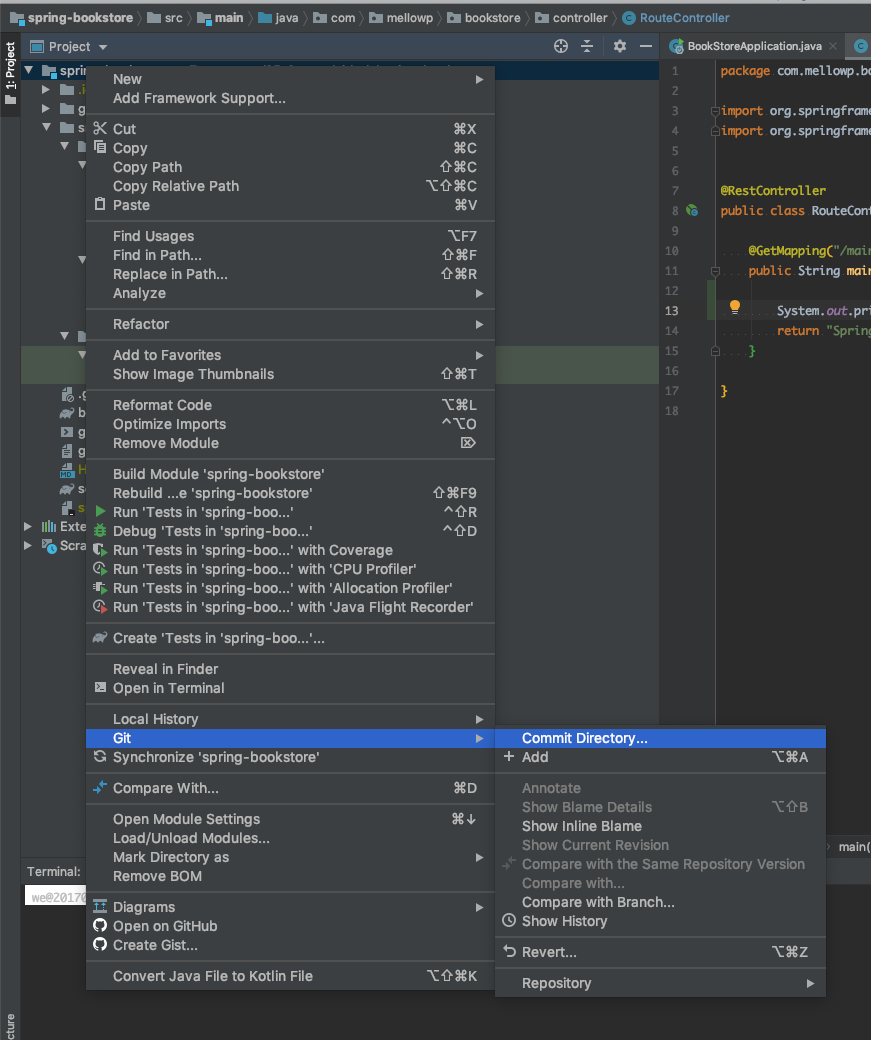The height and width of the screenshot is (1040, 871).
Task: Expand the Analyze submenu arrow
Action: 479,293
